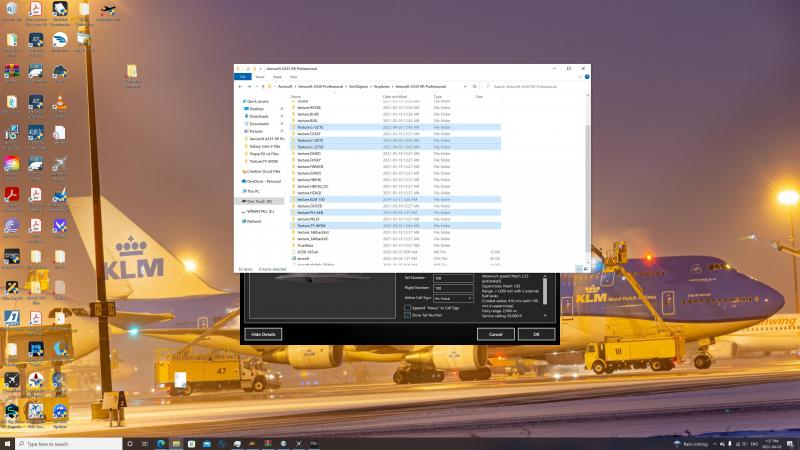Viewport: 800px width, 450px height.
Task: Launch Microsoft Edge from the taskbar
Action: pyautogui.click(x=161, y=444)
